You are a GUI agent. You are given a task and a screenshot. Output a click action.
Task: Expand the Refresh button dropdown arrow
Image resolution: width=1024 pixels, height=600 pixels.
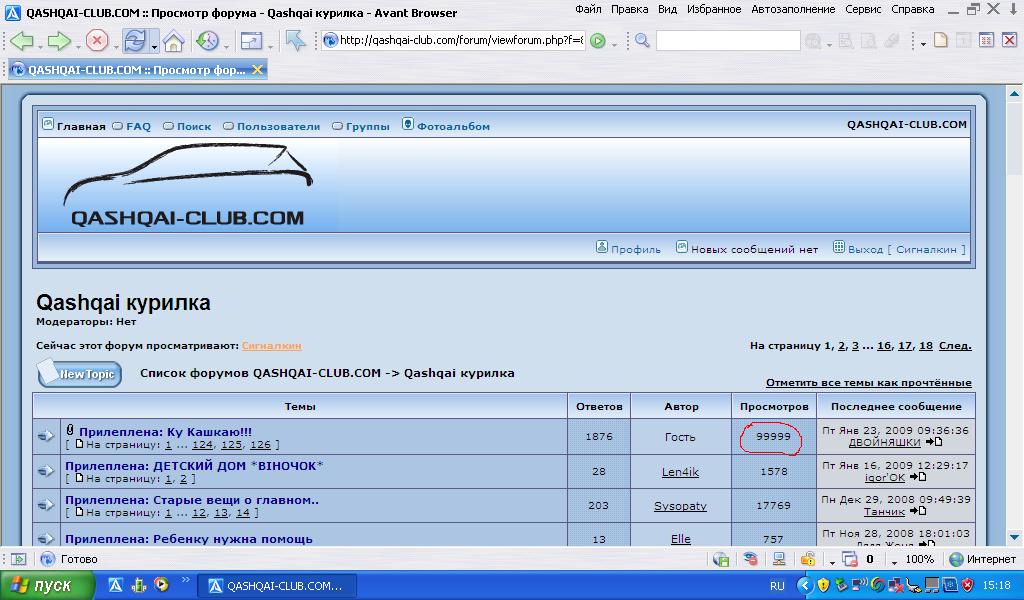point(154,45)
